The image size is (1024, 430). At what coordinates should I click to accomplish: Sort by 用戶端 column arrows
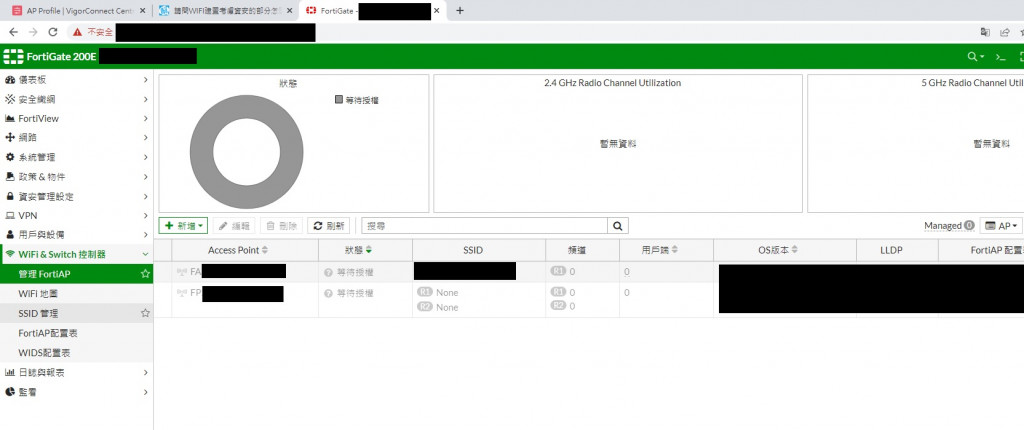click(674, 250)
